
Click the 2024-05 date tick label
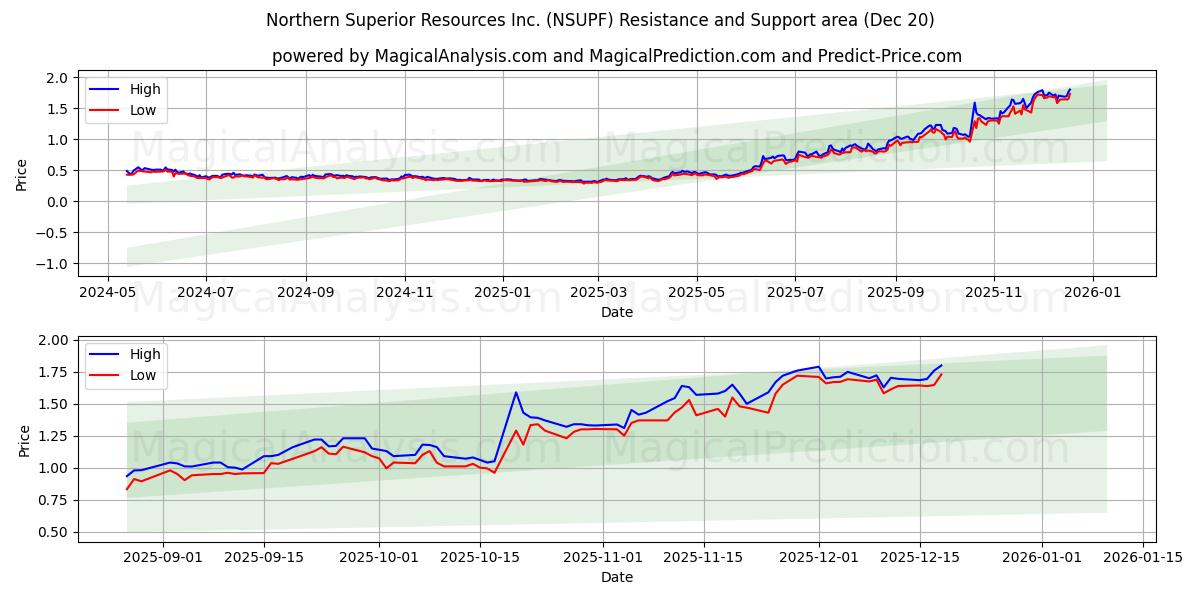pos(107,295)
